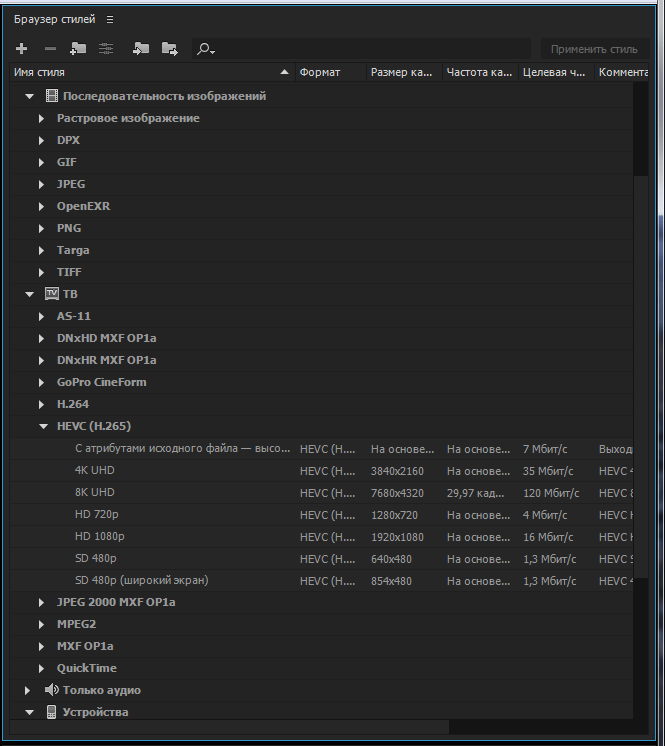
Task: Select the С атрибутами исходного файла preset
Action: (182, 448)
